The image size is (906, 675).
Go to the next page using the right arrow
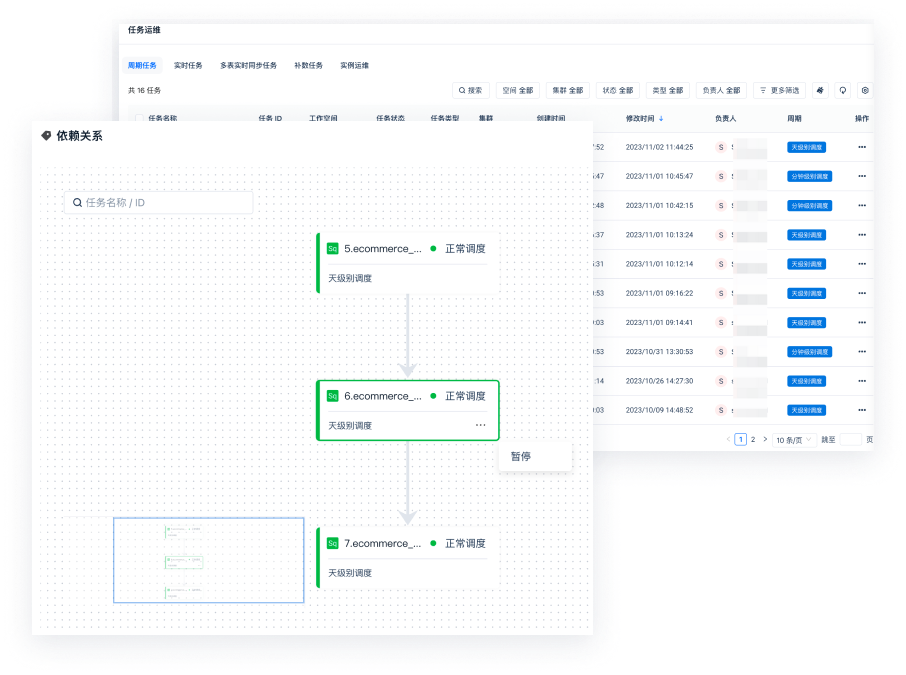tap(766, 439)
